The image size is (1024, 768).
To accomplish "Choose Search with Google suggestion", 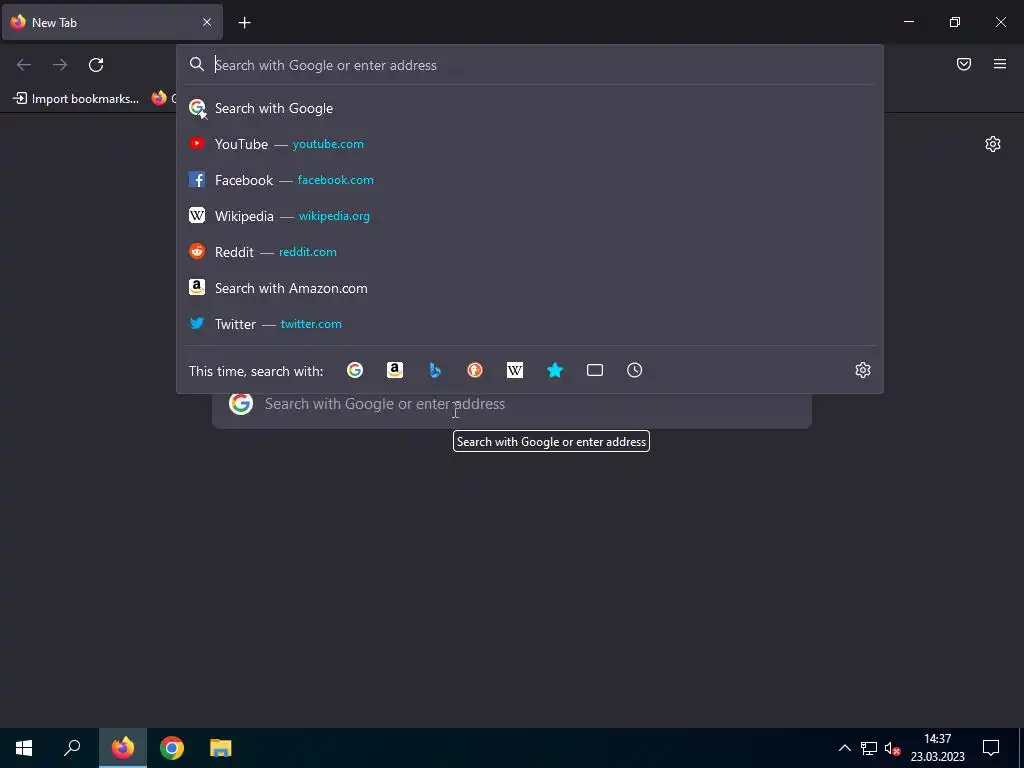I will (530, 108).
